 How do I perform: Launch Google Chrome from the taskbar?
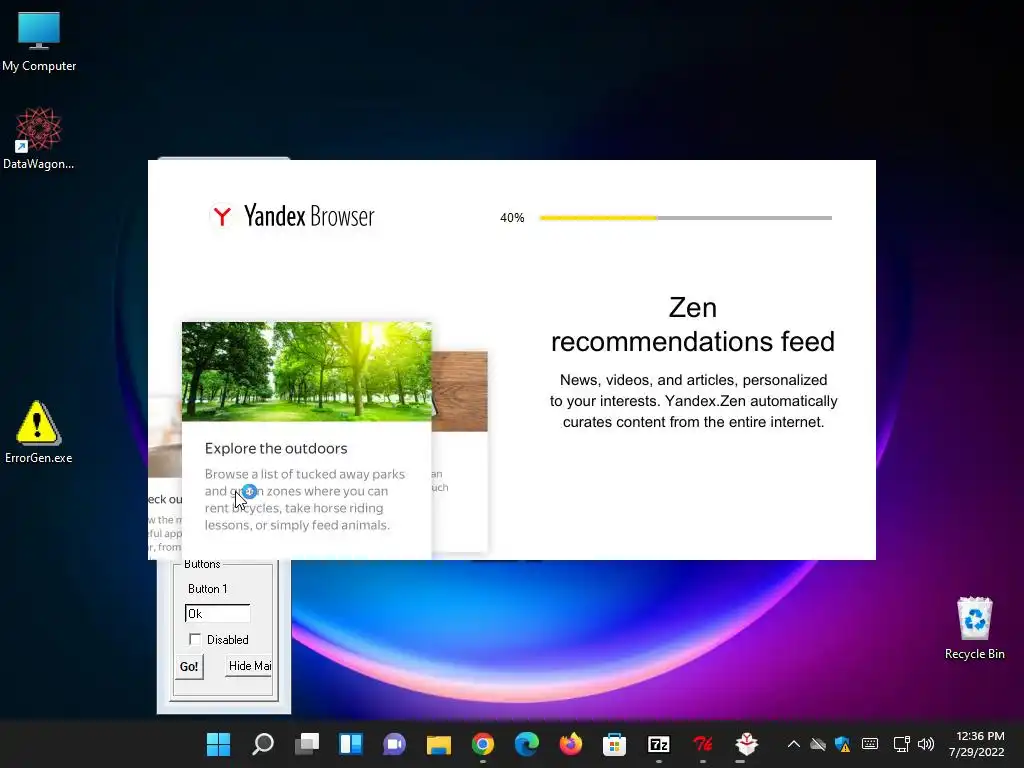(483, 744)
